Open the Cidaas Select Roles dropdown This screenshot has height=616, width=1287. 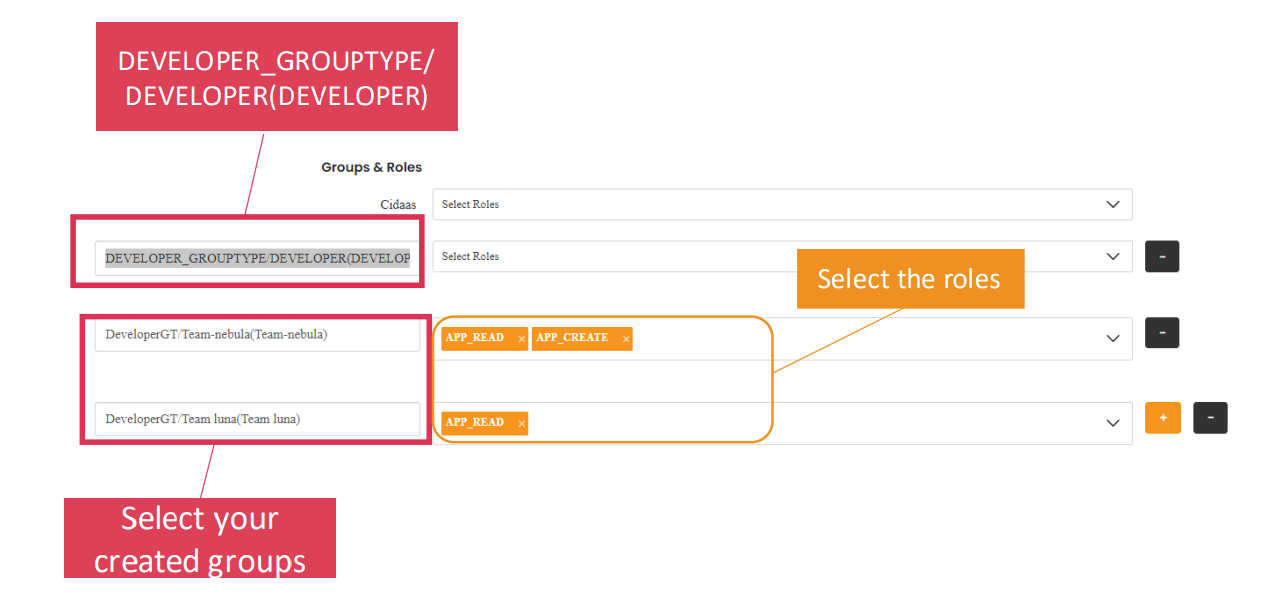(x=1112, y=204)
